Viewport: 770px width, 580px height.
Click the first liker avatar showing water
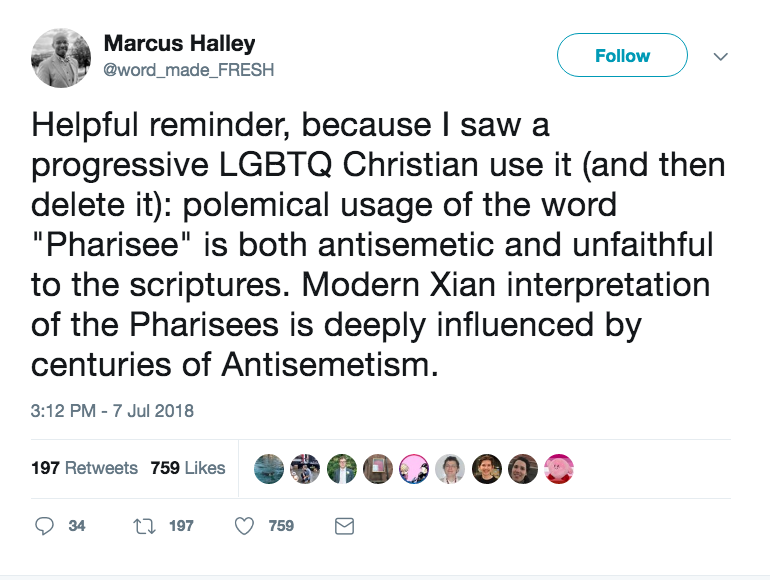pos(270,468)
